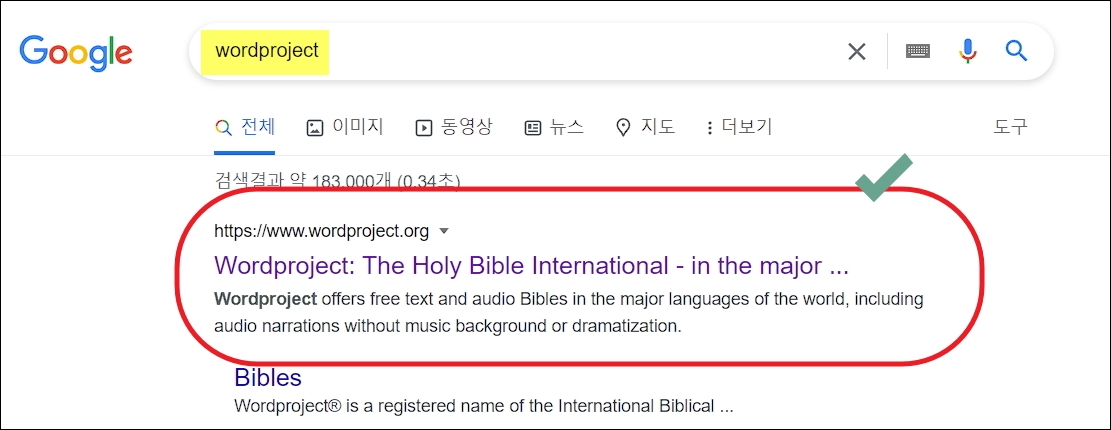Switch to the 이미지 (Images) tab
The image size is (1111, 430).
coord(344,128)
